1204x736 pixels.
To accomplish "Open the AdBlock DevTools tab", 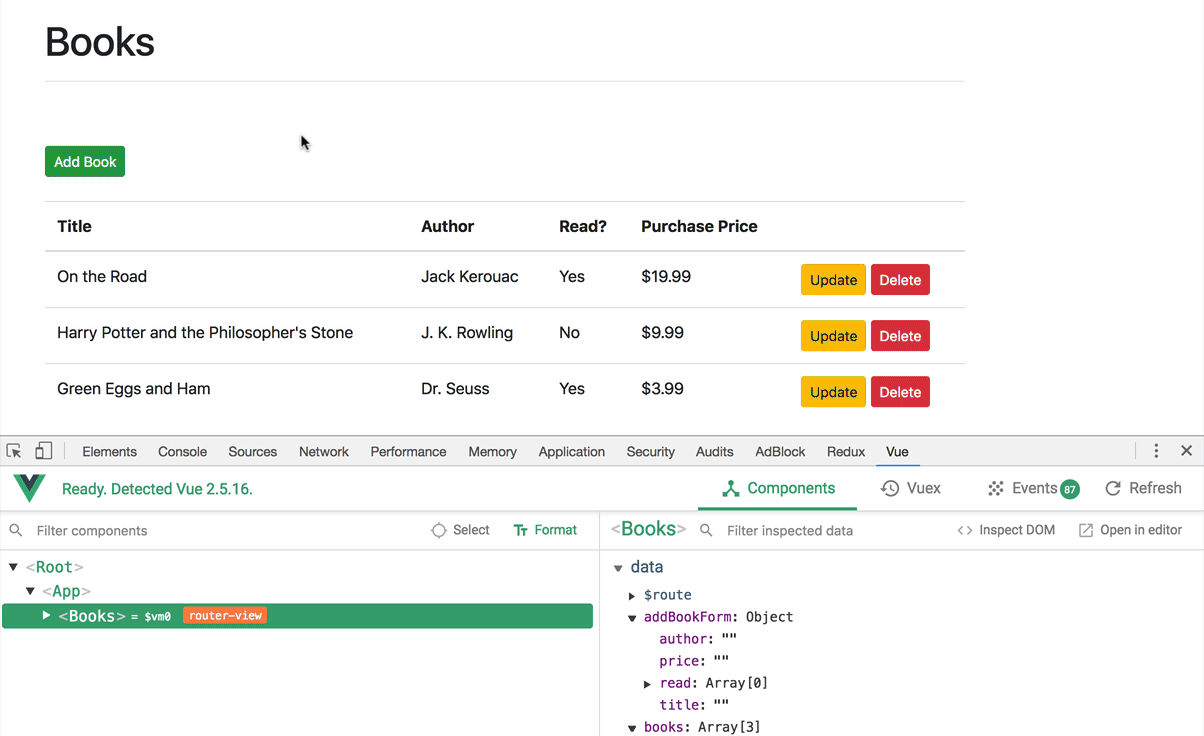I will coord(780,451).
